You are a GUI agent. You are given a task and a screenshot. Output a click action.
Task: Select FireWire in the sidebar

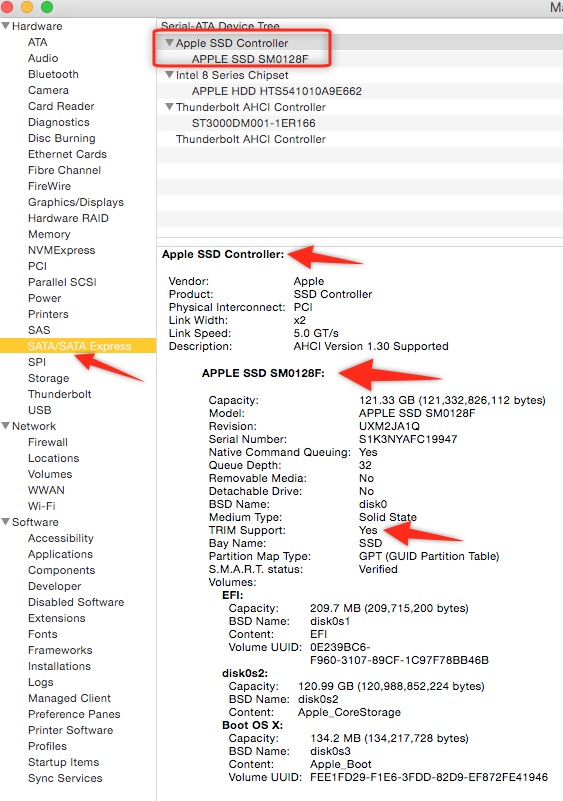[x=49, y=186]
